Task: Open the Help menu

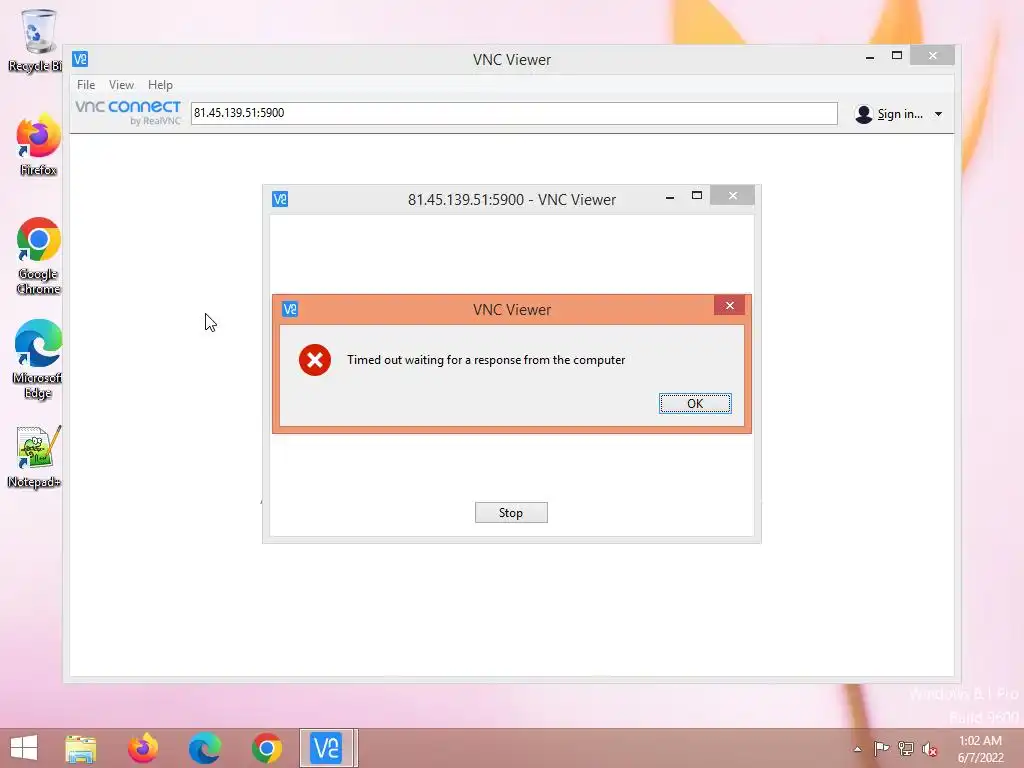Action: tap(160, 85)
